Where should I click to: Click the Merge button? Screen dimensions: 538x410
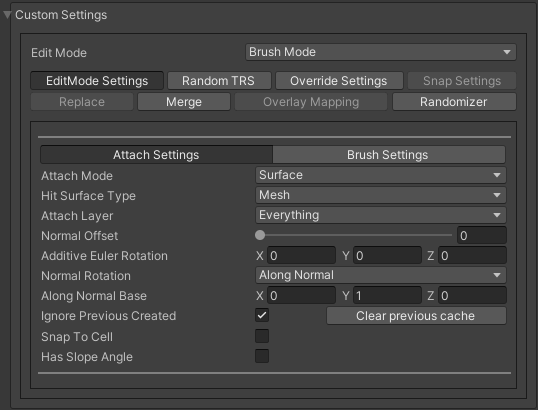184,102
